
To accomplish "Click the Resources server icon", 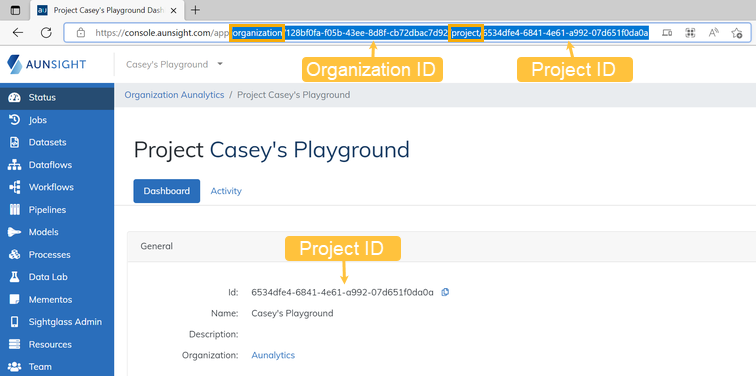I will coord(14,344).
